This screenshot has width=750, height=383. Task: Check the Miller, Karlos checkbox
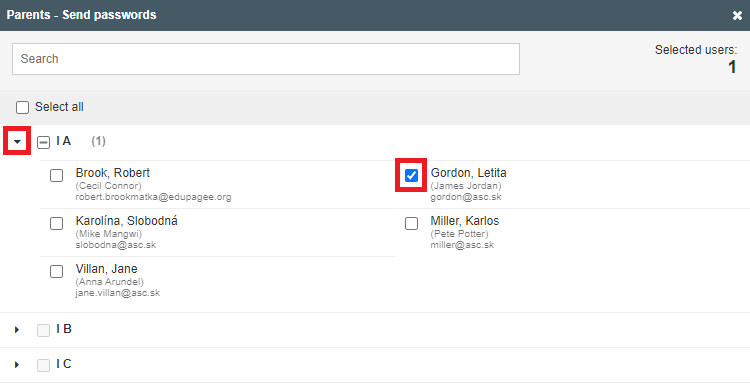click(411, 223)
